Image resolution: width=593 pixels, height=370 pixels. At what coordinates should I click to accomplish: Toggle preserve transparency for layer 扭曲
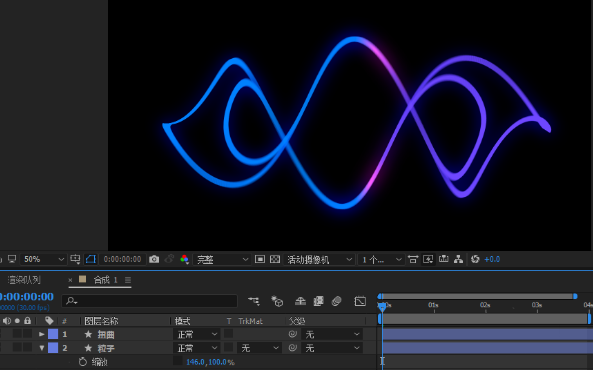(x=228, y=334)
